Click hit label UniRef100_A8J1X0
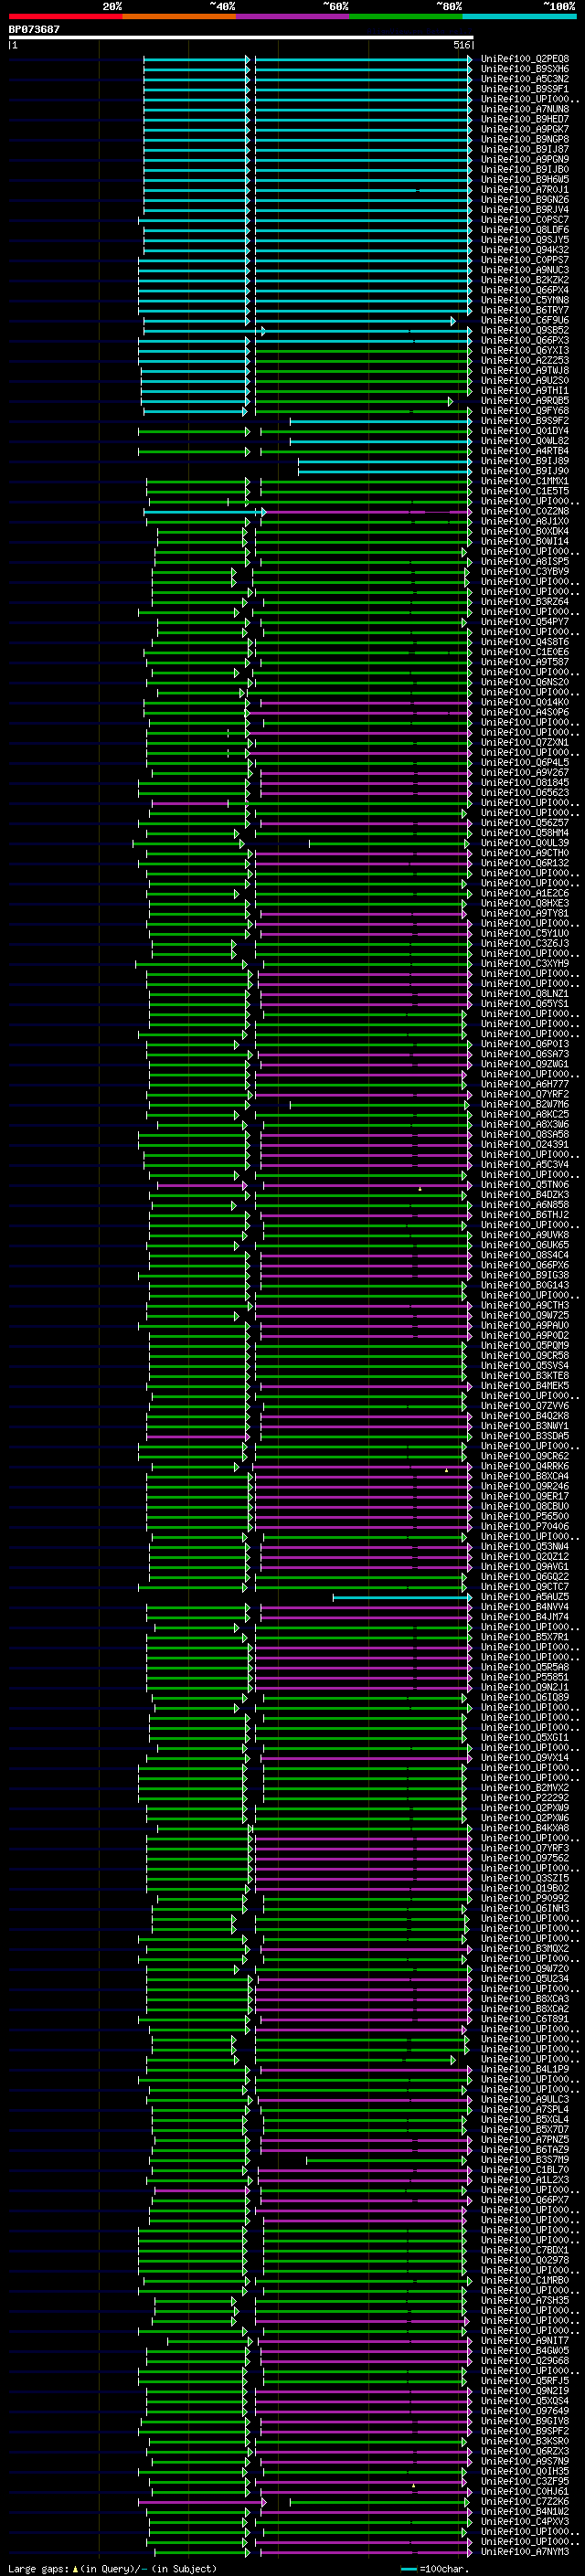585x2576 pixels. (x=525, y=521)
